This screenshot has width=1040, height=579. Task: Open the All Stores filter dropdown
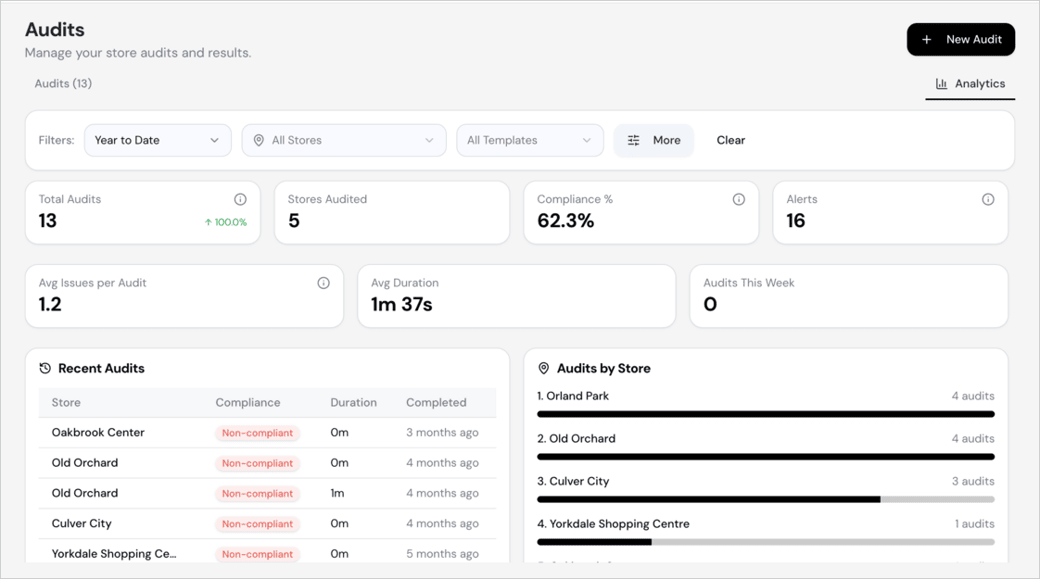(x=344, y=140)
